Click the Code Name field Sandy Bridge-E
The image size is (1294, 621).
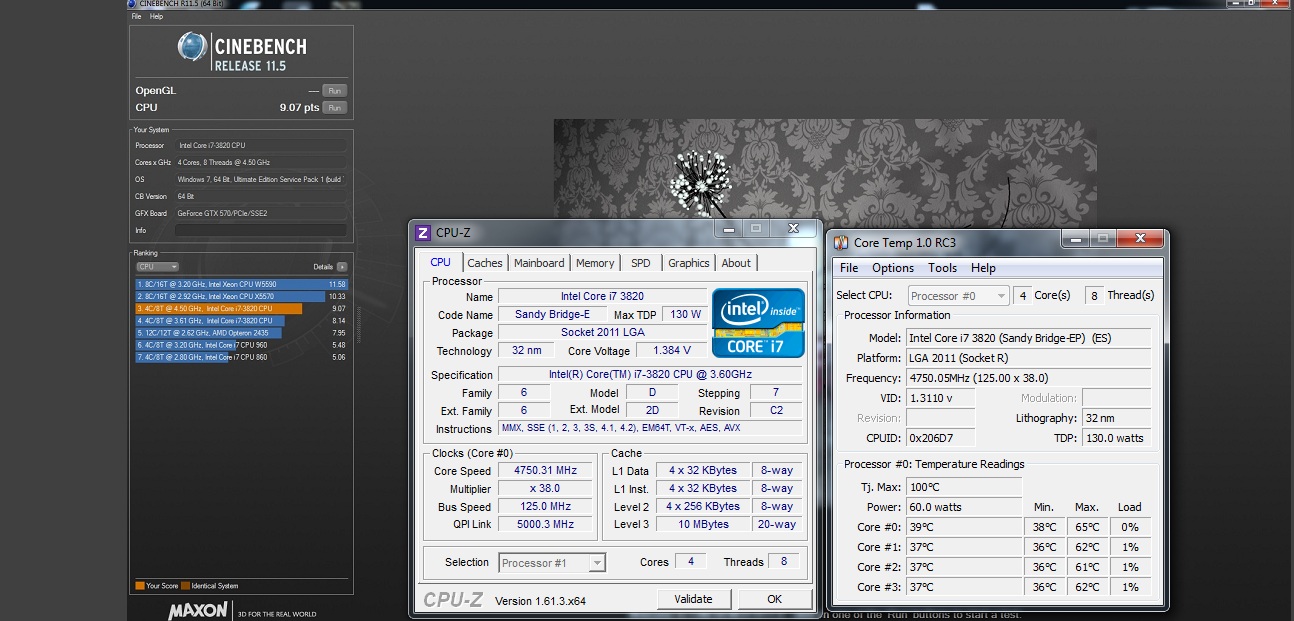pos(551,314)
